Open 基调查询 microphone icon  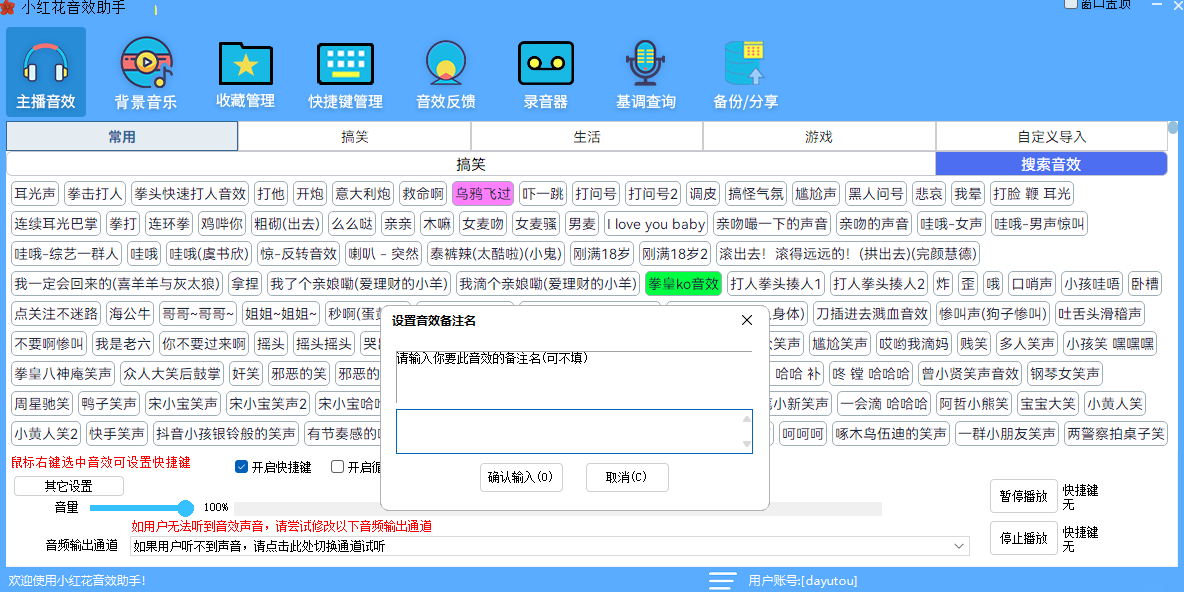(x=645, y=70)
